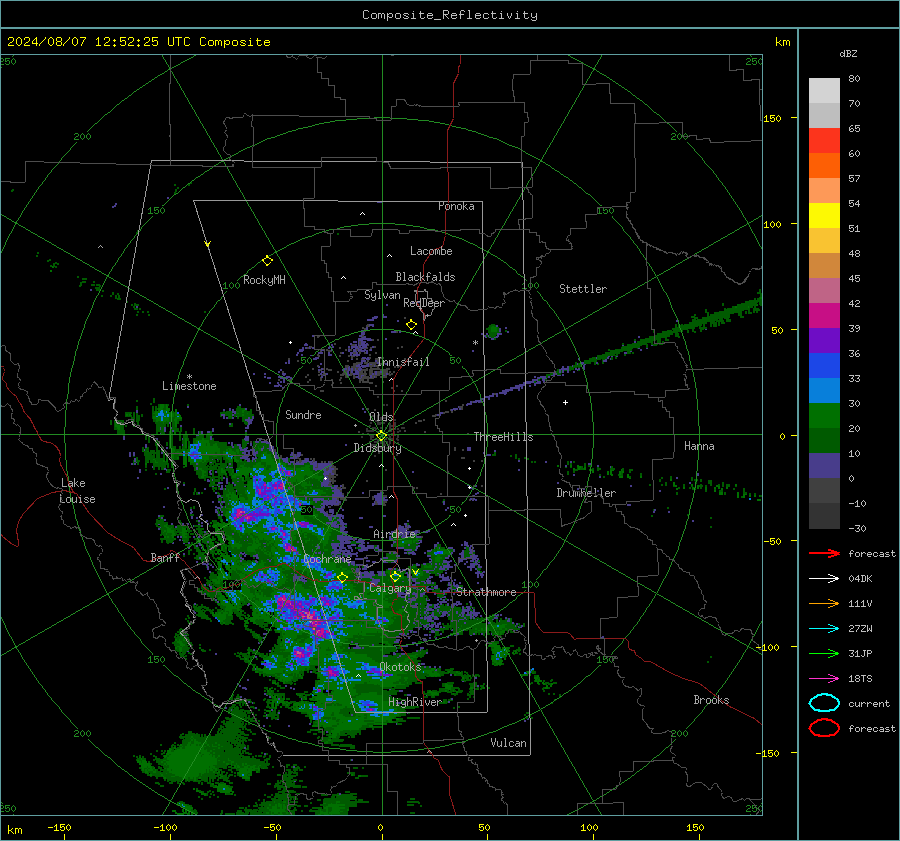
Task: Click the green 31JP arrow in legend
Action: [824, 653]
